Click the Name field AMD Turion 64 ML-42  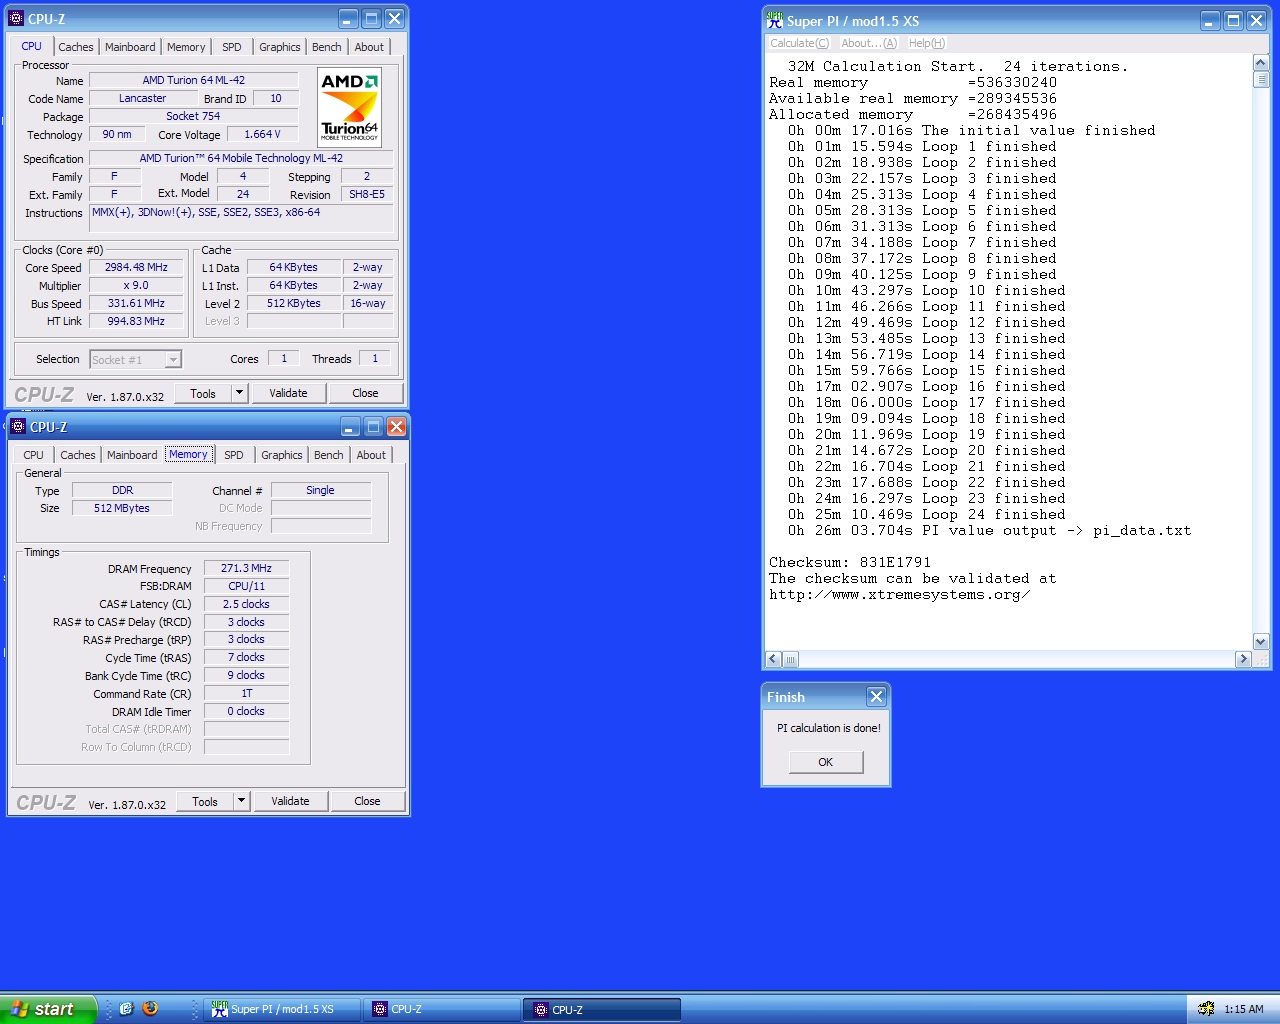(x=194, y=80)
